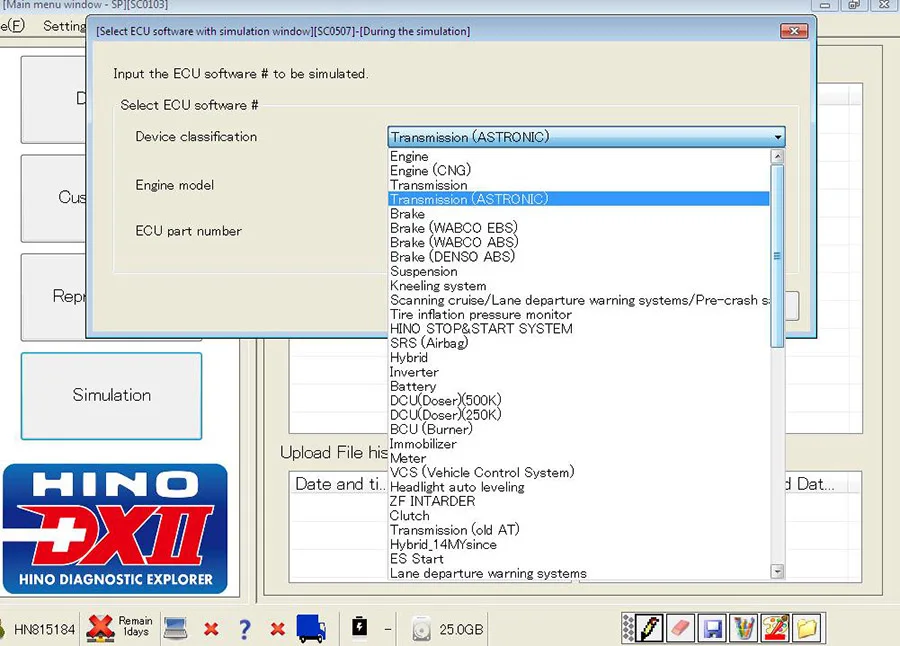Click the HINO DXII logo image
Screen dimensions: 900x646
click(115, 529)
